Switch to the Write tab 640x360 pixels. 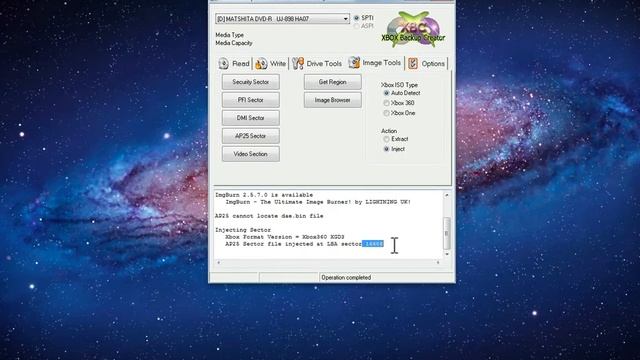click(271, 64)
